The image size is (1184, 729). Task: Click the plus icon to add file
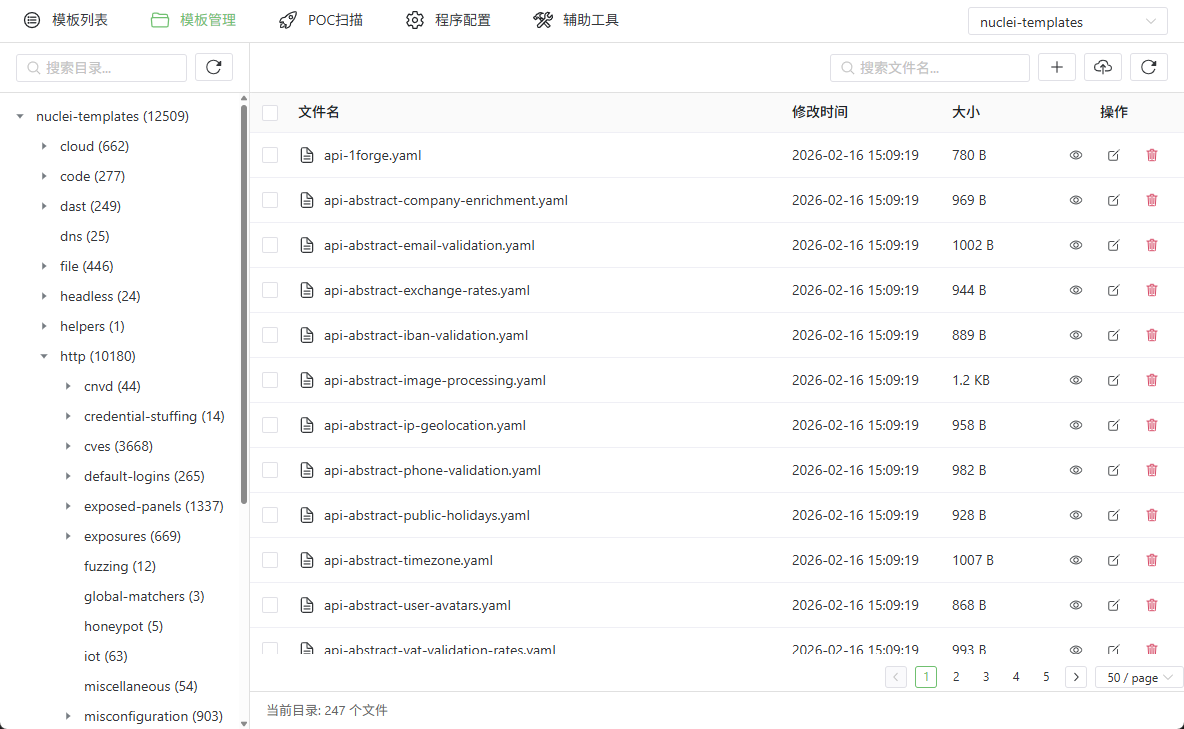tap(1057, 67)
